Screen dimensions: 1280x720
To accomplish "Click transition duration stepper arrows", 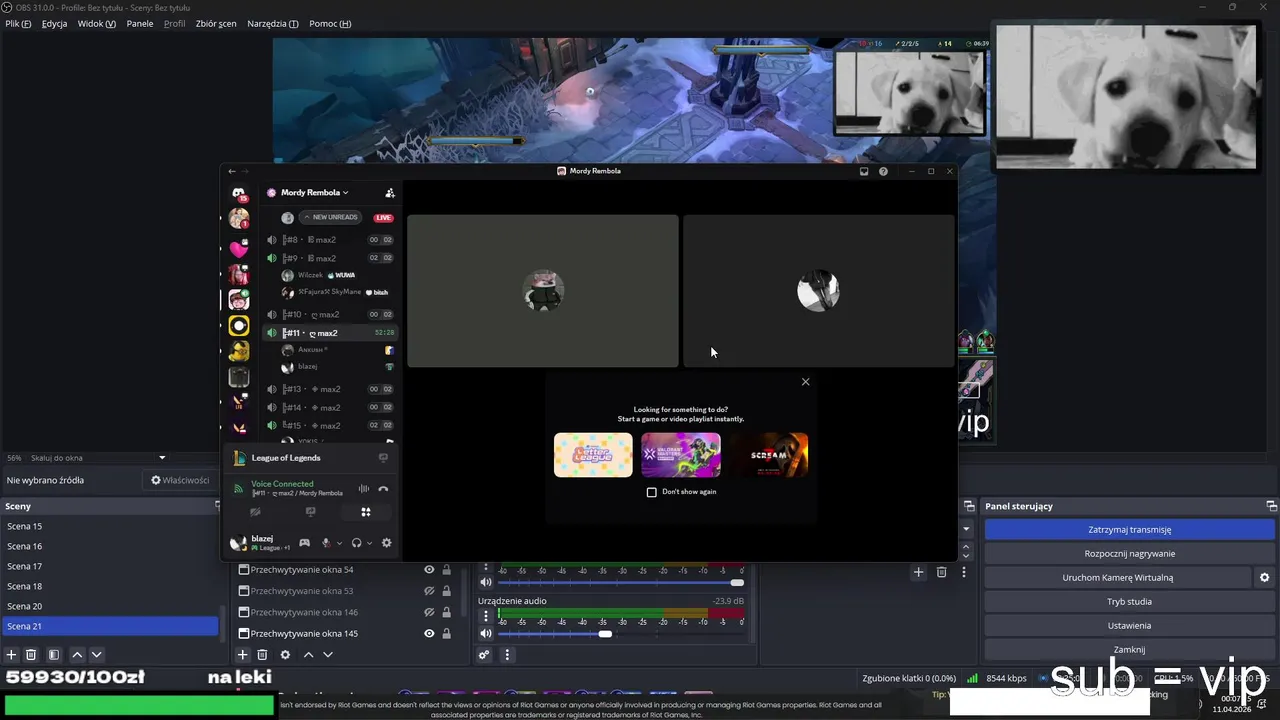I will (x=965, y=550).
